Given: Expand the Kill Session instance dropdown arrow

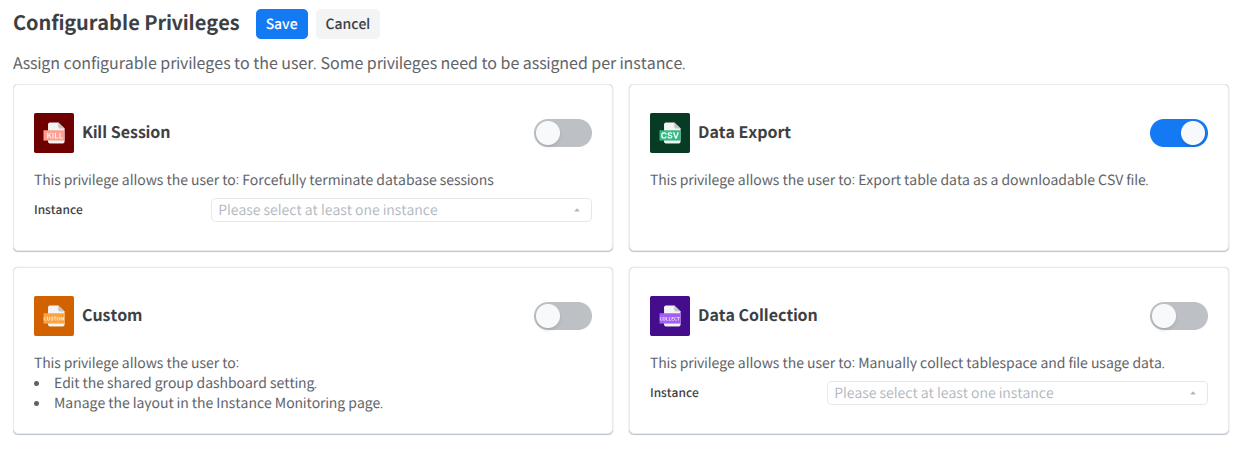Looking at the screenshot, I should point(577,210).
